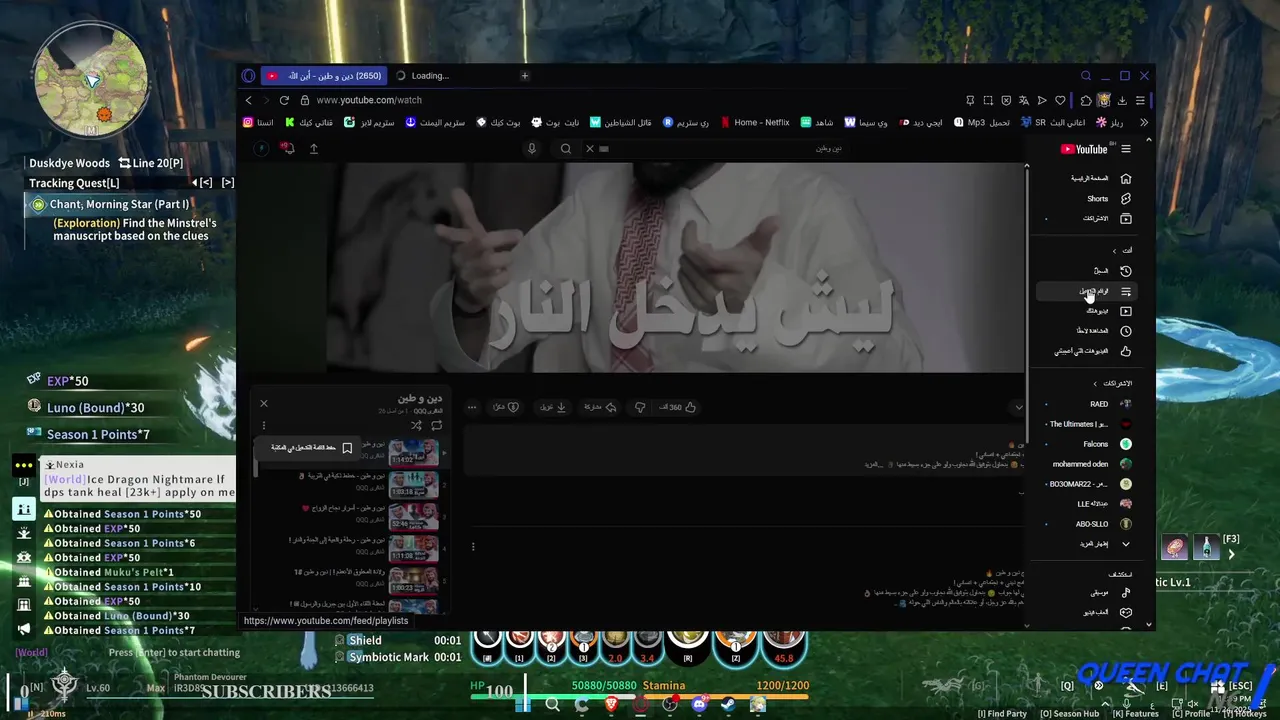Open the YouTube hamburger guide menu
Viewport: 1280px width, 720px height.
[1126, 149]
